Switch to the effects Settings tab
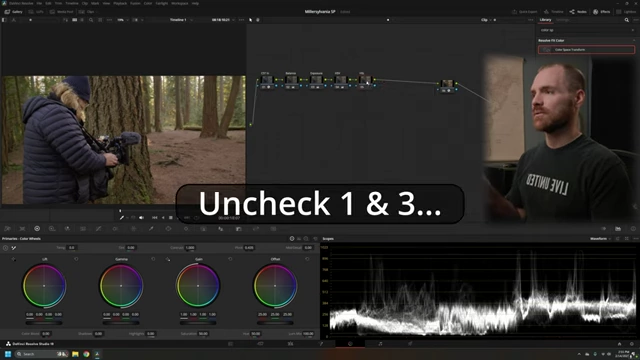Image resolution: width=640 pixels, height=360 pixels. pyautogui.click(x=562, y=20)
